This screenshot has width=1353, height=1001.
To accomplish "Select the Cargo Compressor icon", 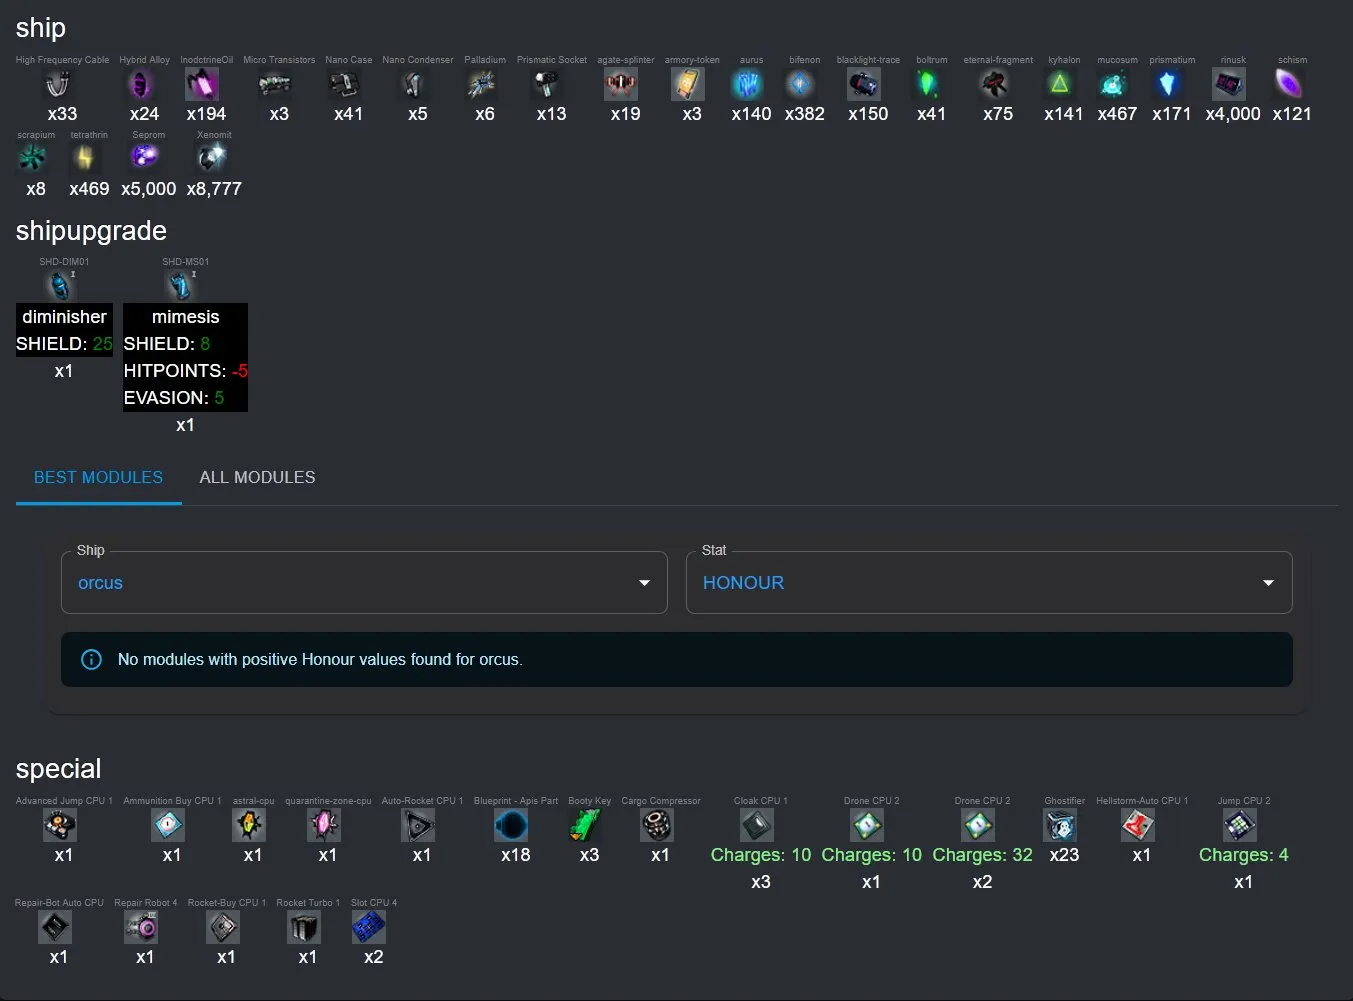I will (x=658, y=826).
